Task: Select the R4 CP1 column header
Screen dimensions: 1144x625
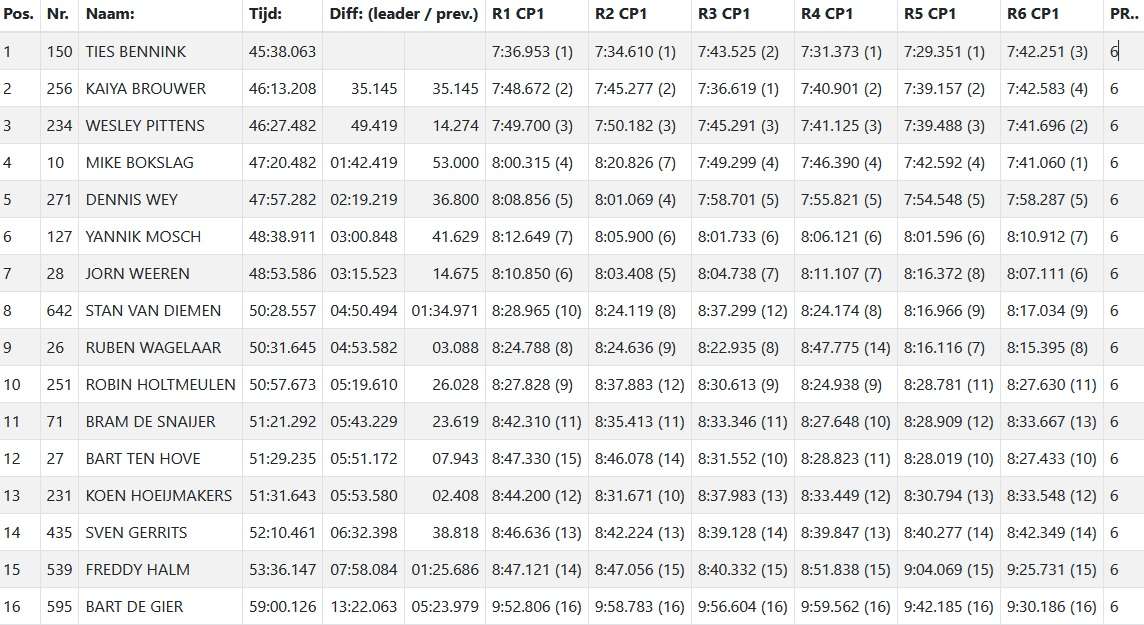Action: point(827,14)
